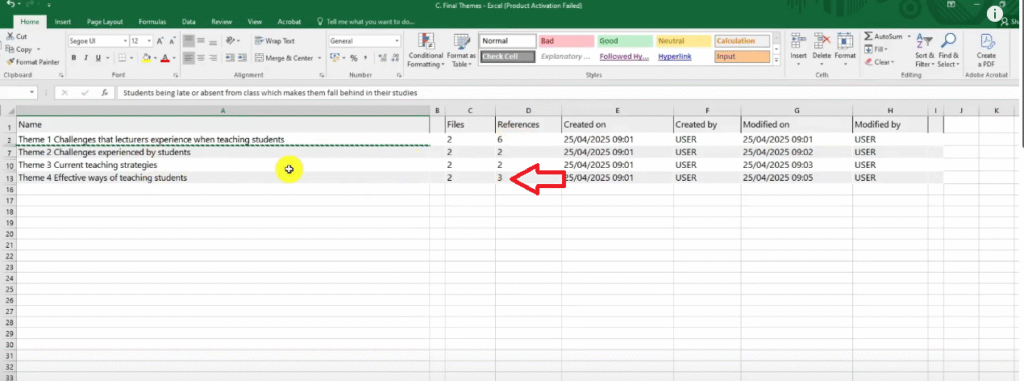Select Bottom Align icon
The height and width of the screenshot is (381, 1024).
[x=214, y=41]
